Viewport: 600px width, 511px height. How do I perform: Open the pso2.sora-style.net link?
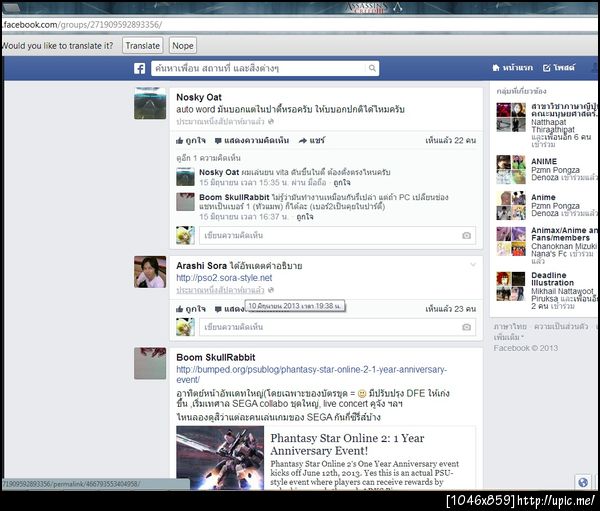224,278
